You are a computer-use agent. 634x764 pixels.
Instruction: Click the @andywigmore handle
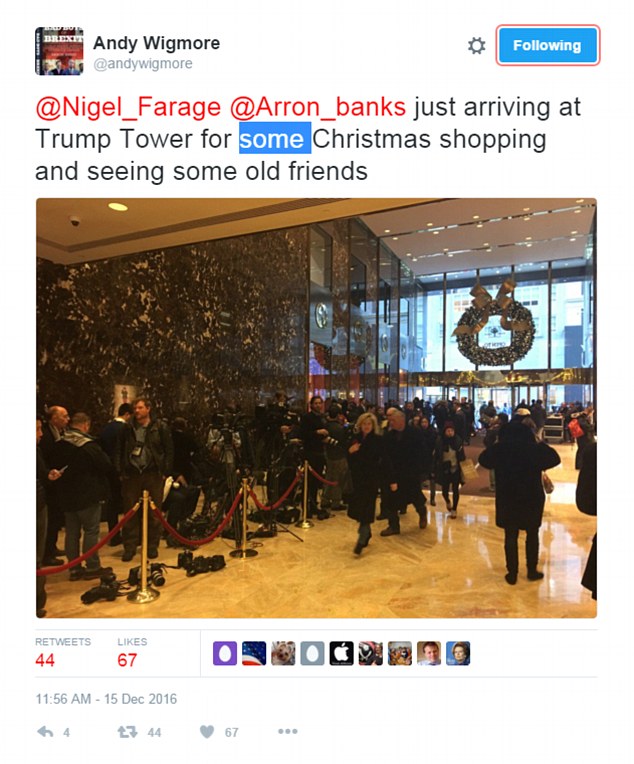[x=143, y=64]
